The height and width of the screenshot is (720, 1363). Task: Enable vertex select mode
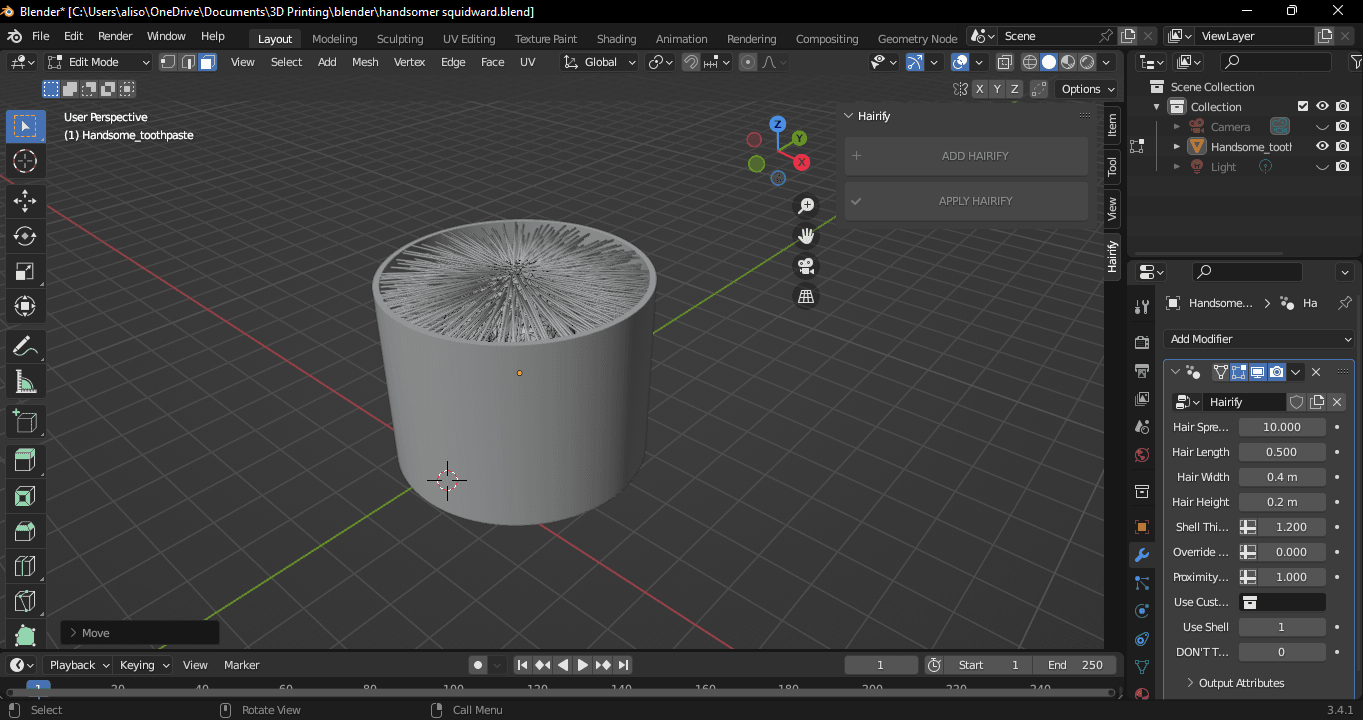pos(168,62)
